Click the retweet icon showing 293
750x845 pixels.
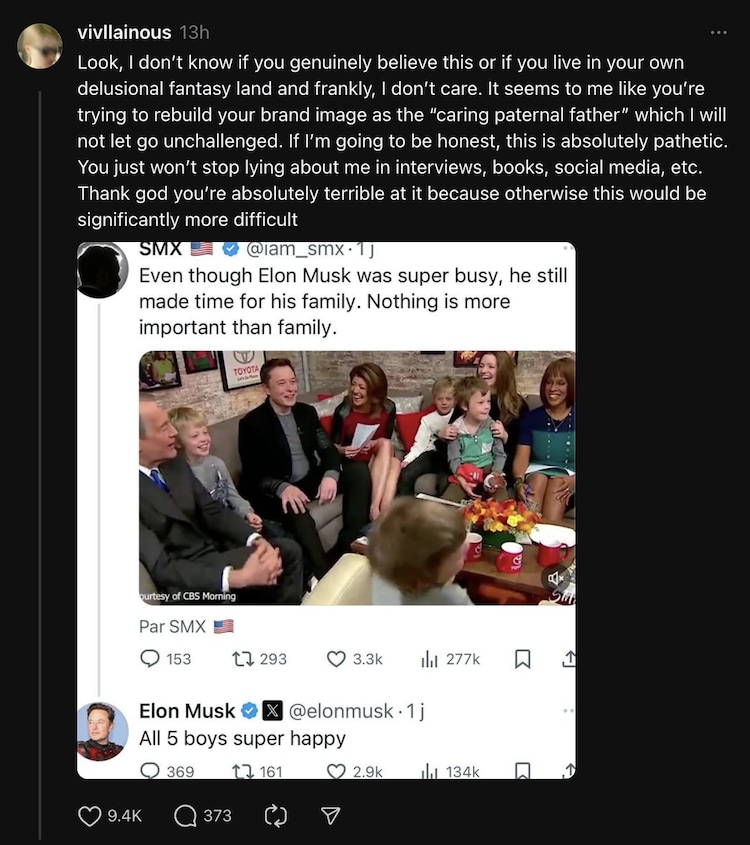(x=242, y=658)
